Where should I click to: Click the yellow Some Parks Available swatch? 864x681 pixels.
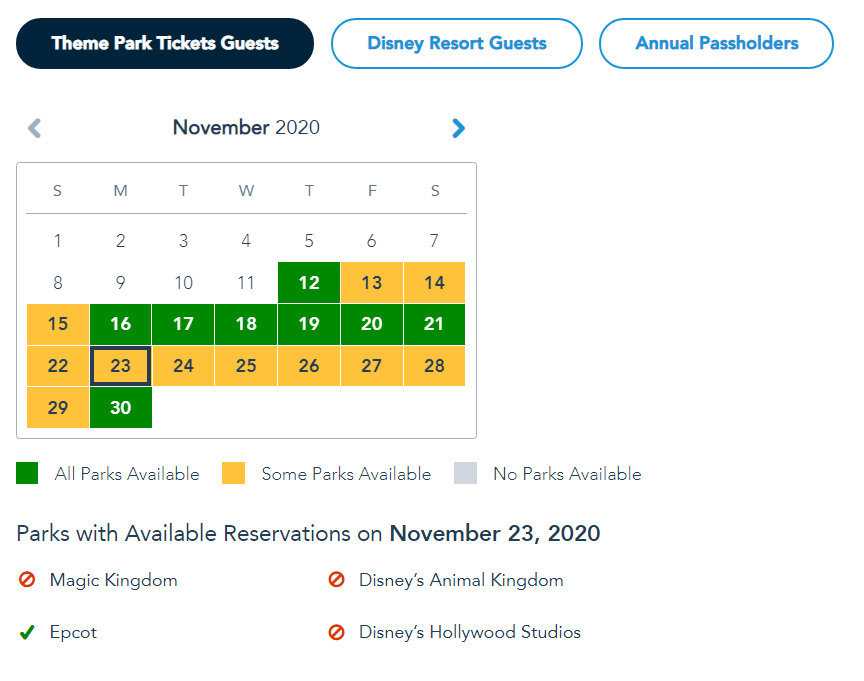click(234, 474)
